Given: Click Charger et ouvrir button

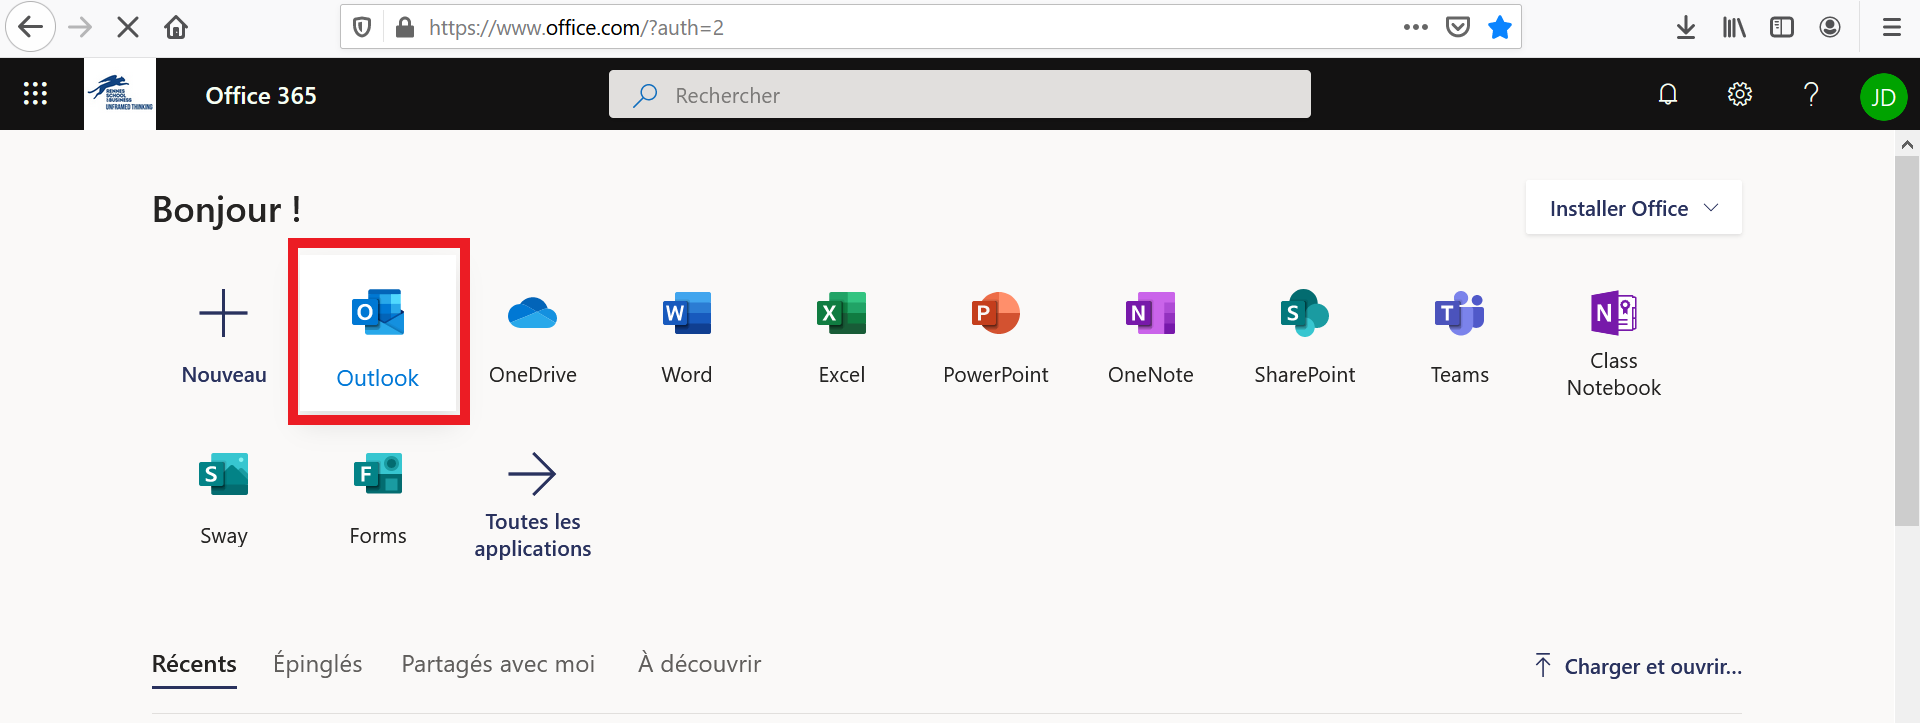Looking at the screenshot, I should 1638,666.
